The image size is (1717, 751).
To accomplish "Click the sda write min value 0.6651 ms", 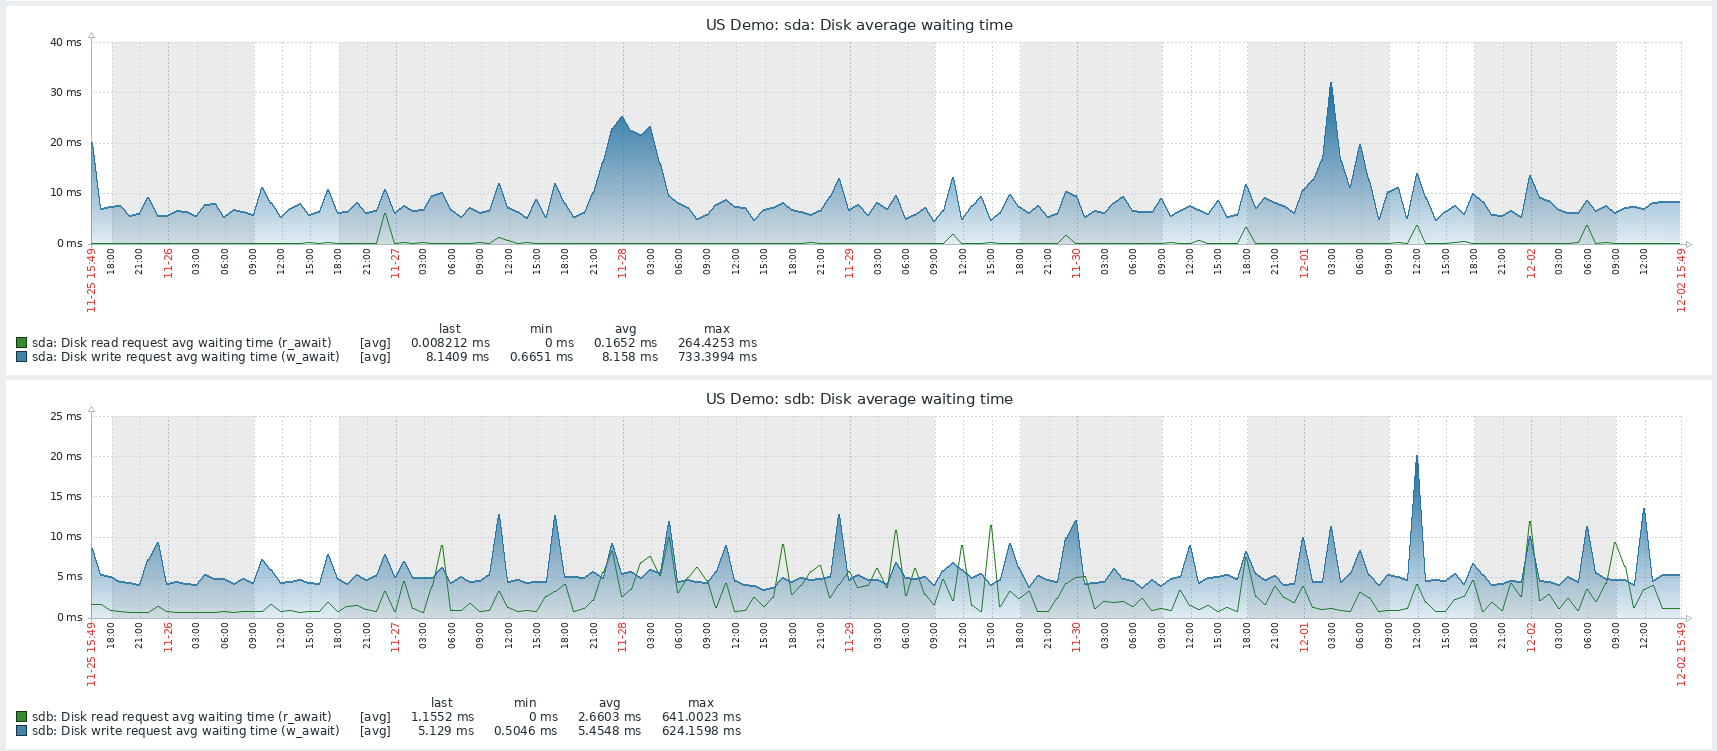I will (x=542, y=357).
